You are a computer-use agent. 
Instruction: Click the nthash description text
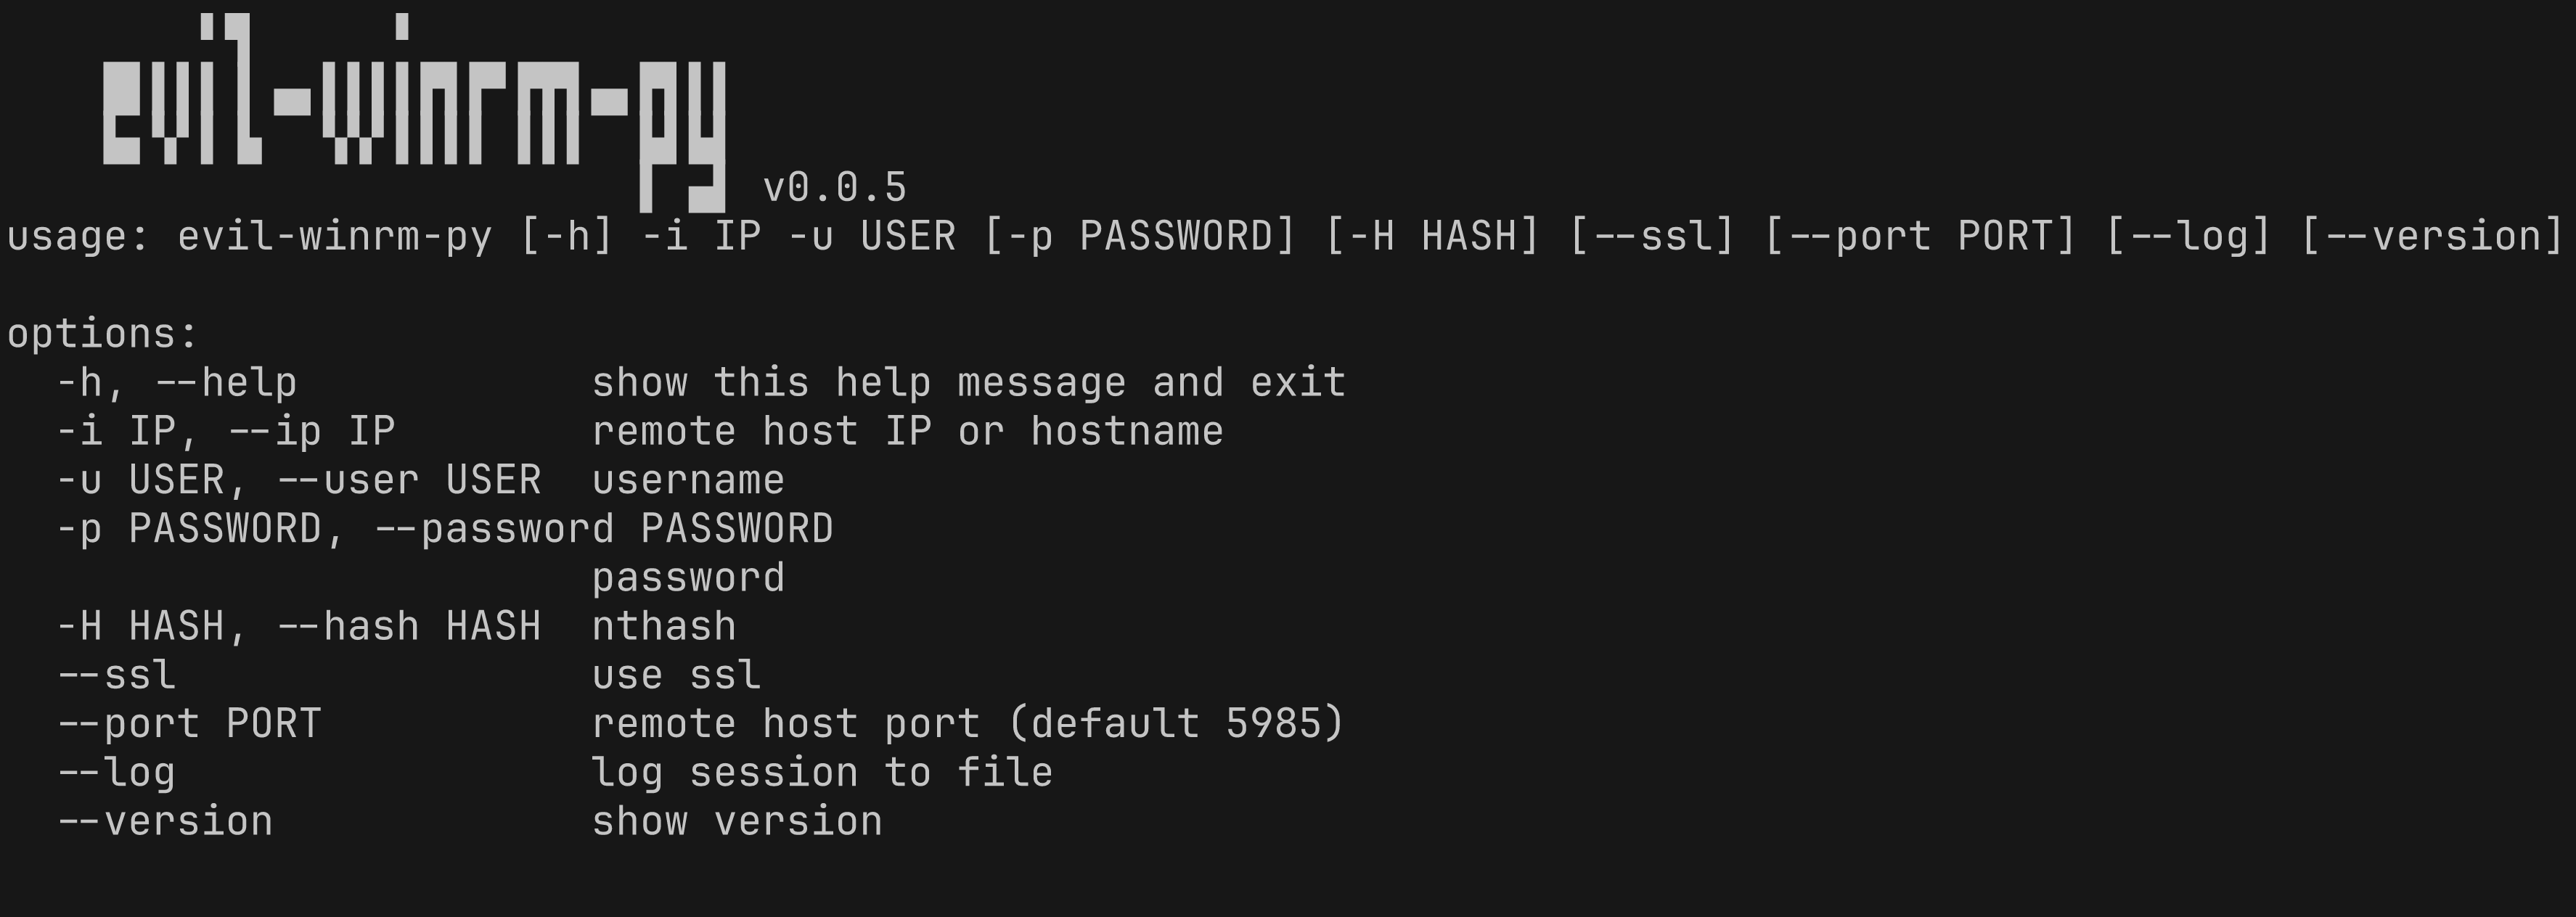click(x=664, y=627)
